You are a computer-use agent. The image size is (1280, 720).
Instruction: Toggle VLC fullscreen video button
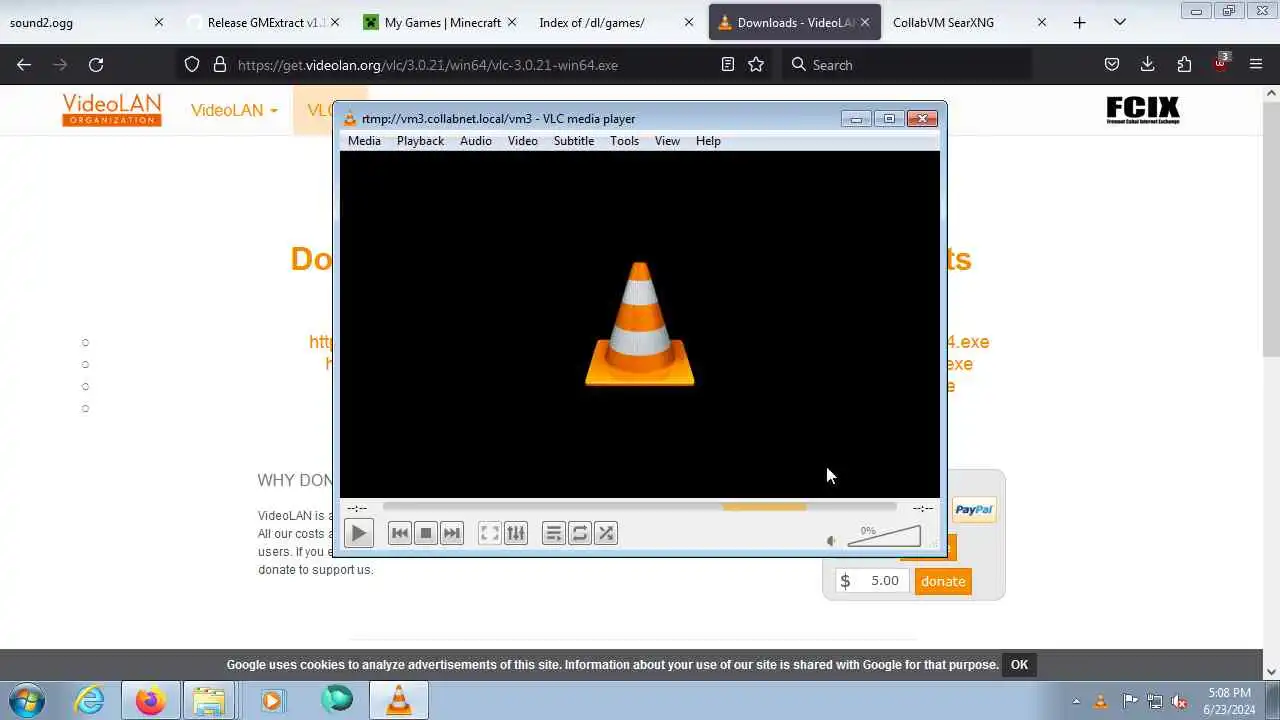point(489,533)
